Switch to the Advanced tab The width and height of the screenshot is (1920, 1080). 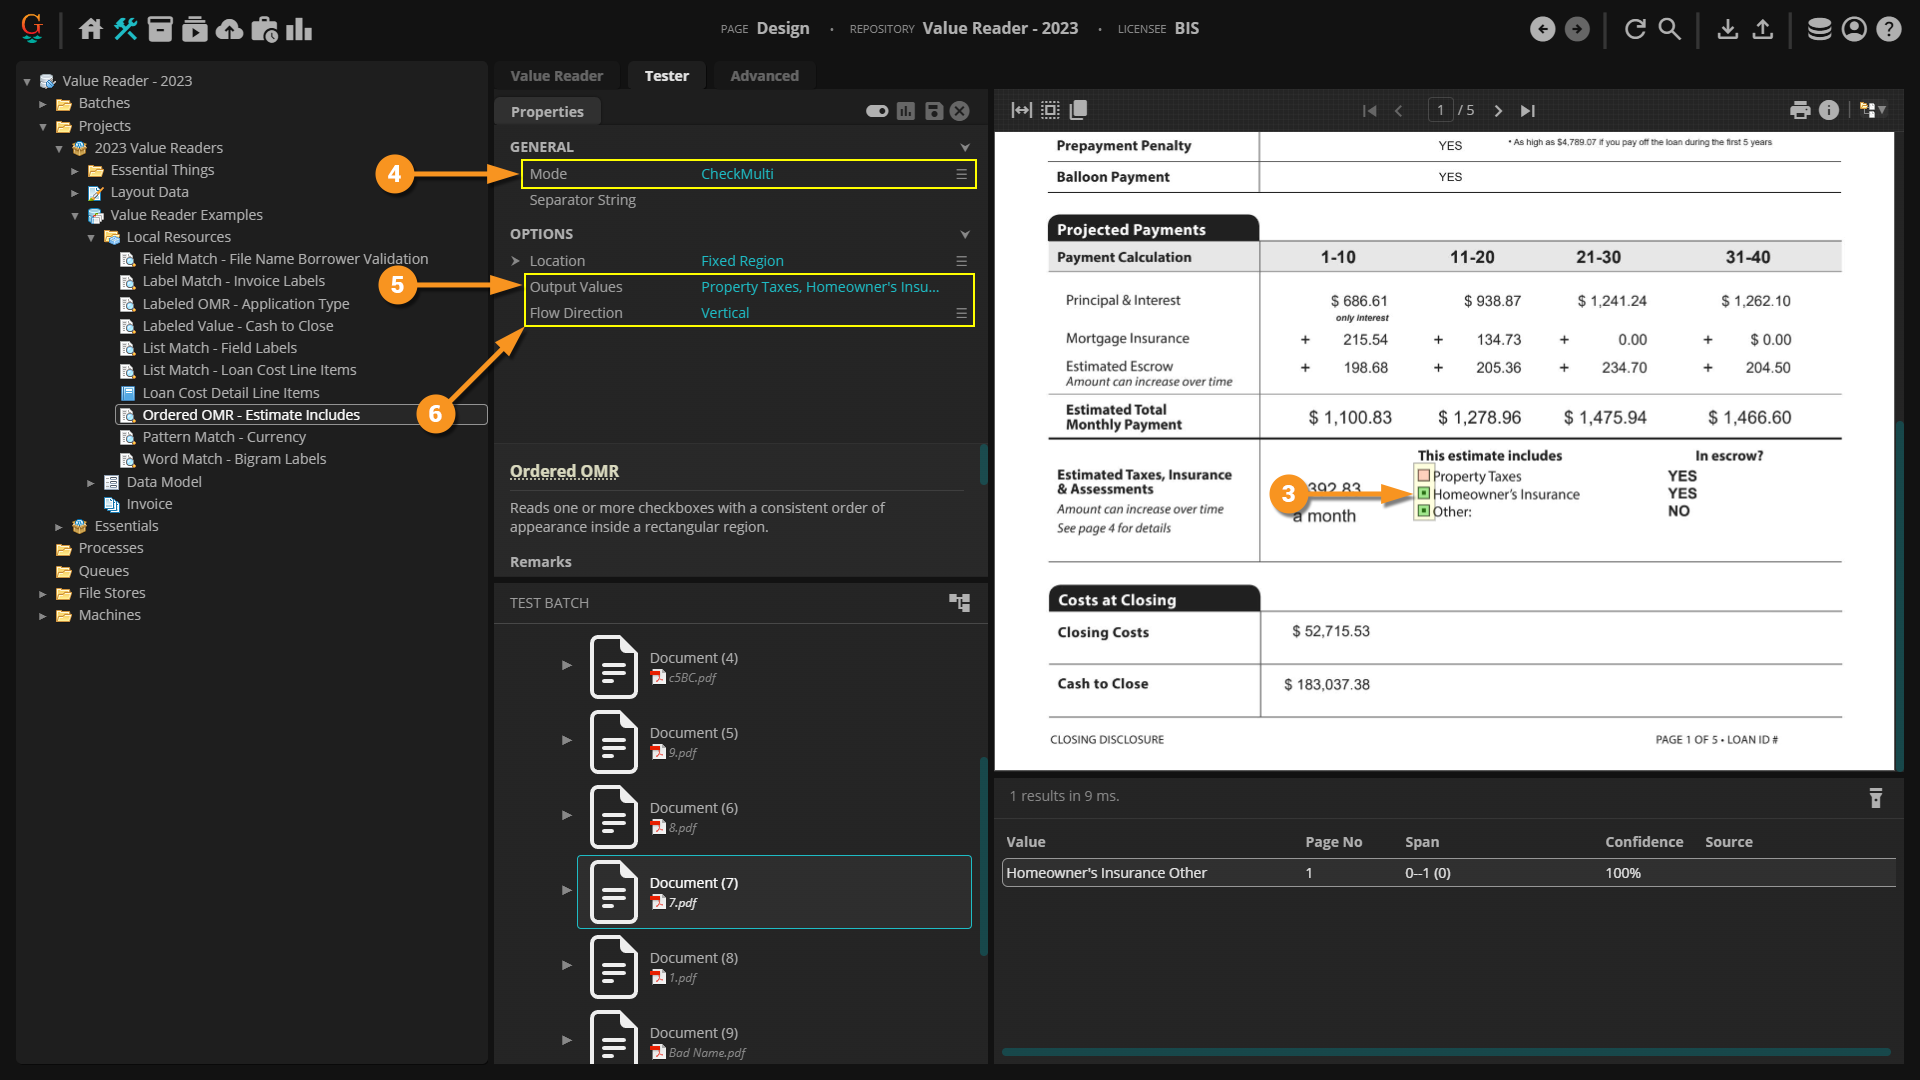764,76
